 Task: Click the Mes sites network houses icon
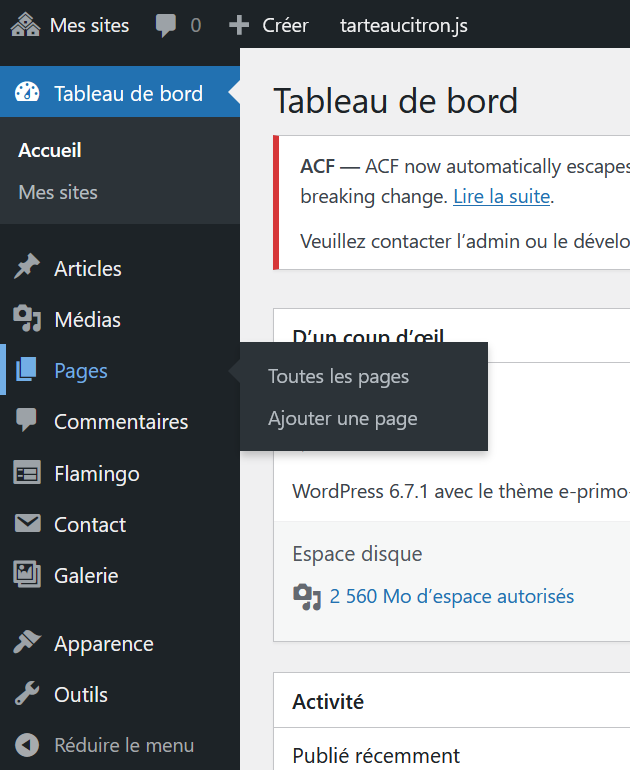(26, 25)
